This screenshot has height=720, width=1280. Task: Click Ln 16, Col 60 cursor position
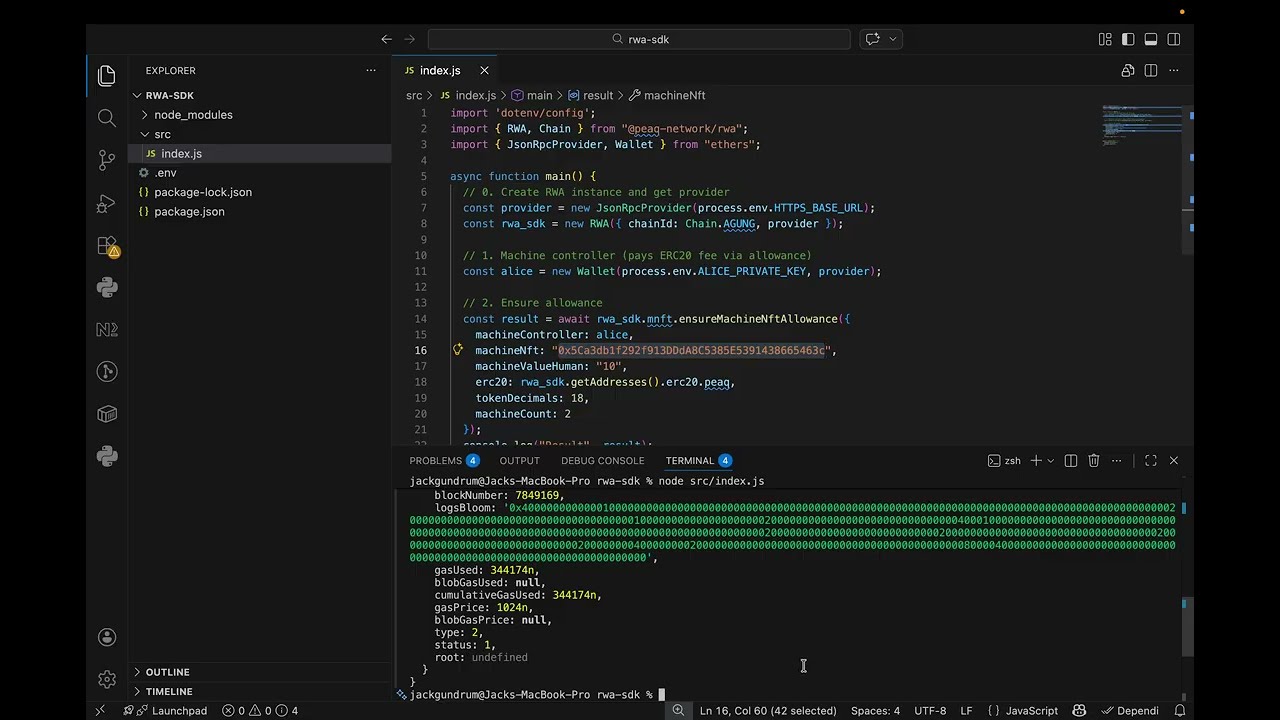768,711
